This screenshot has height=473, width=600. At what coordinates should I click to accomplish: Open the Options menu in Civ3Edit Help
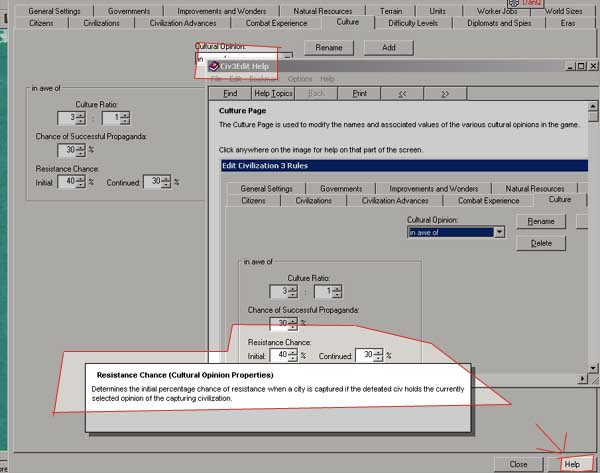[300, 79]
